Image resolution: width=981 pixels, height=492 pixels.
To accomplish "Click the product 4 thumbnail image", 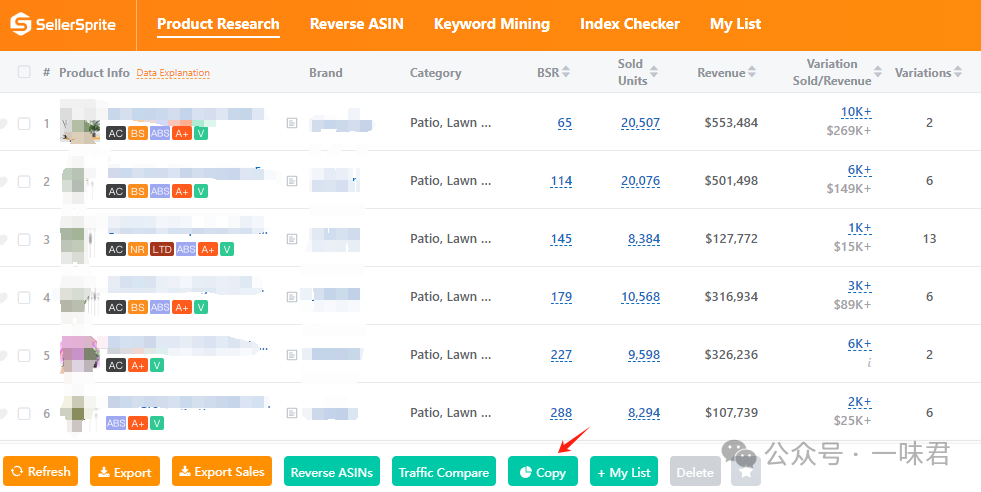I will (x=78, y=297).
